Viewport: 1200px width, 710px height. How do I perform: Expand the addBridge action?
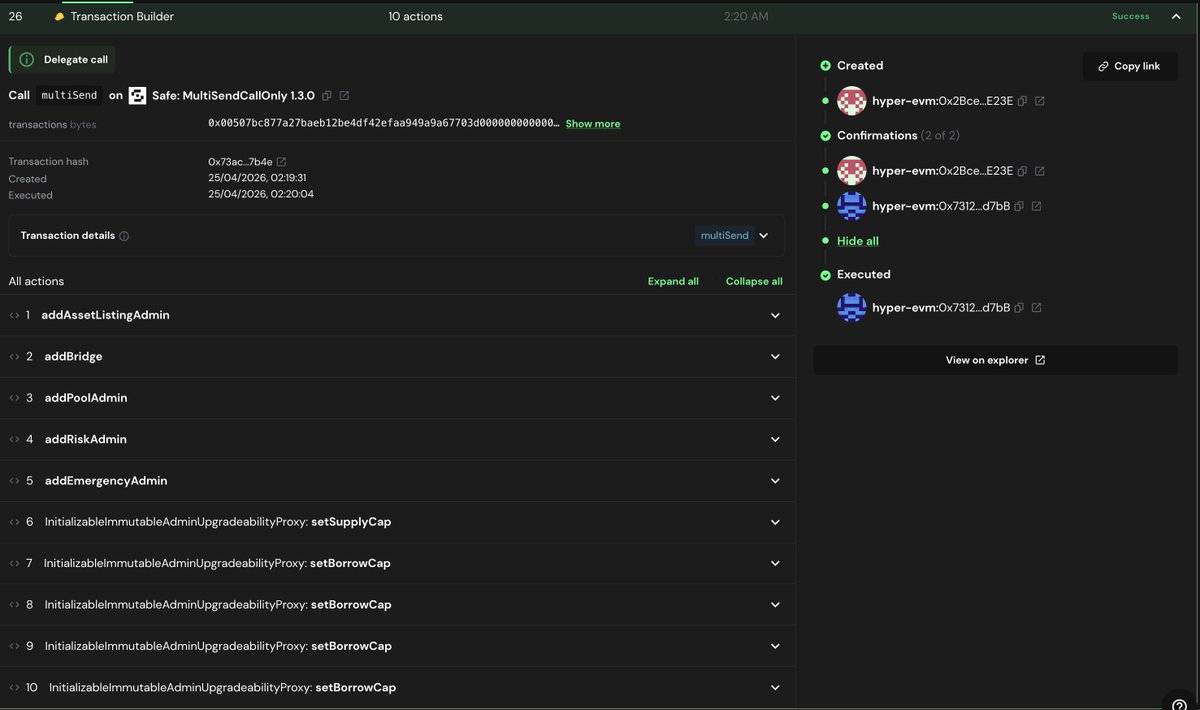(775, 355)
